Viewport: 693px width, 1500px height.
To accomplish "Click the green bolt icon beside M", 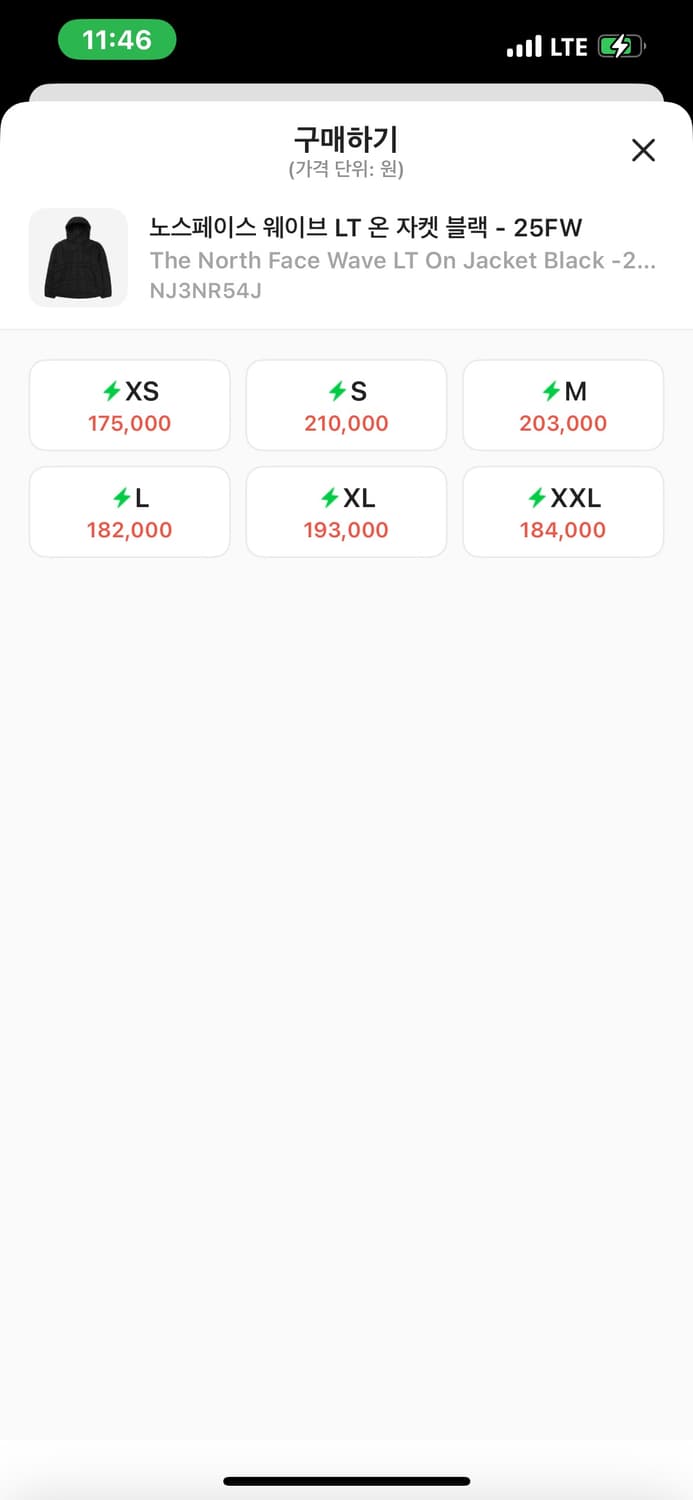I will (551, 391).
